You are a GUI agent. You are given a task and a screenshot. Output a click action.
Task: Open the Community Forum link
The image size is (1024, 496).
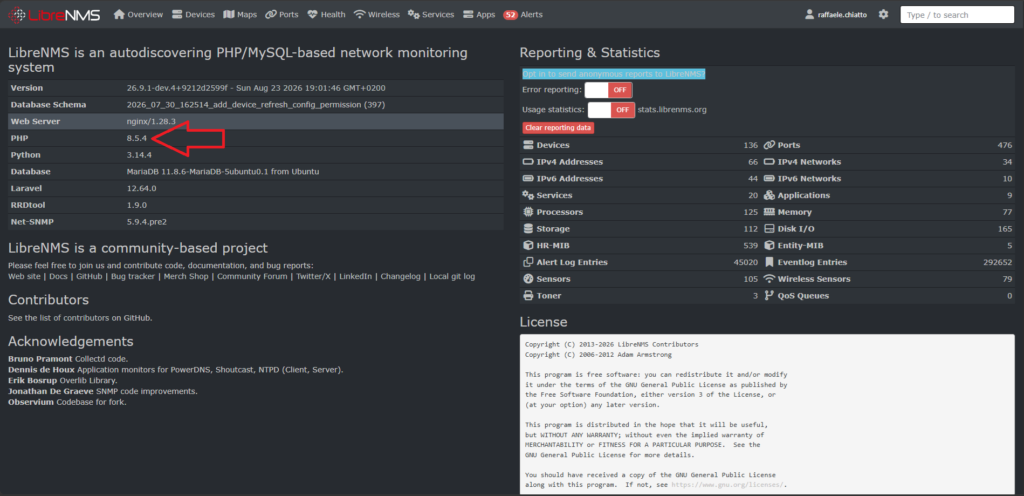tap(252, 277)
